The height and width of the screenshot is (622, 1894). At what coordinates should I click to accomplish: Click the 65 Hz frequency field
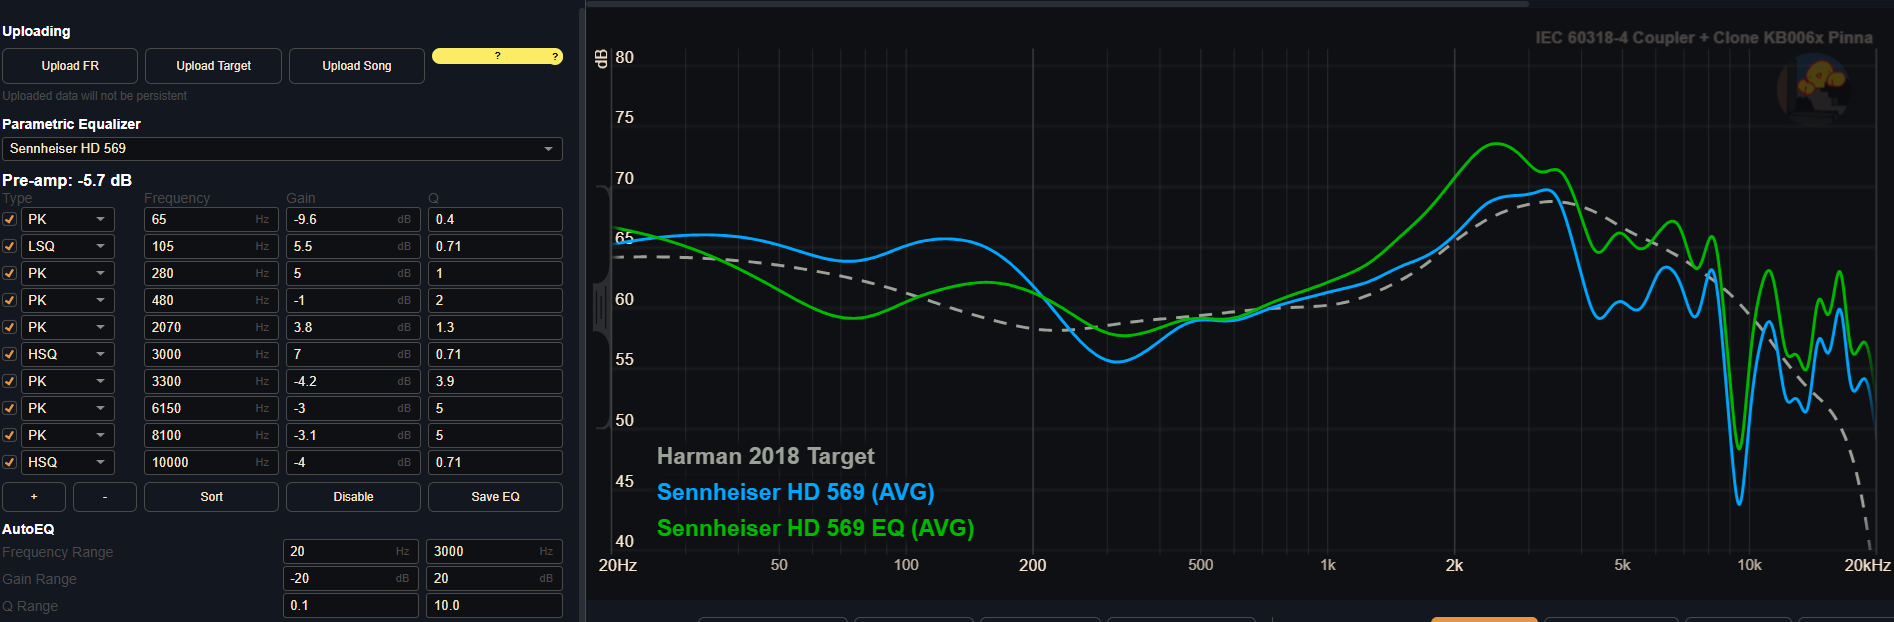click(x=211, y=219)
